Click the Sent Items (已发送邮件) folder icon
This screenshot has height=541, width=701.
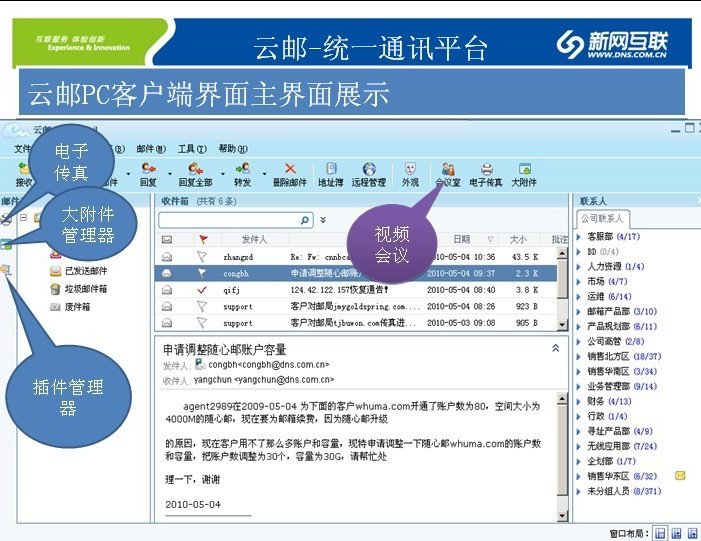[55, 271]
